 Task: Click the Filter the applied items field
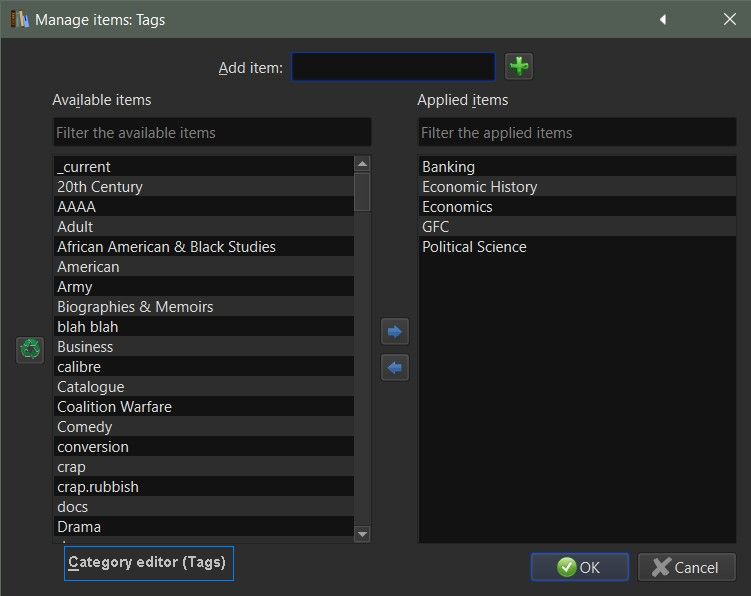pos(577,133)
